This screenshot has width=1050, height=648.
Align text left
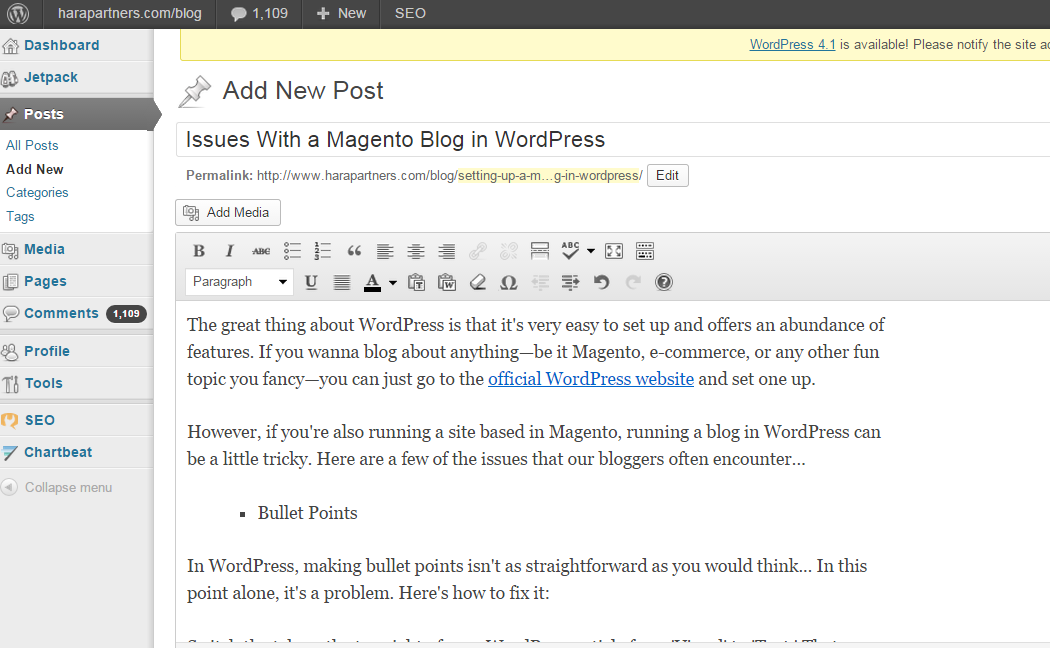tap(385, 251)
